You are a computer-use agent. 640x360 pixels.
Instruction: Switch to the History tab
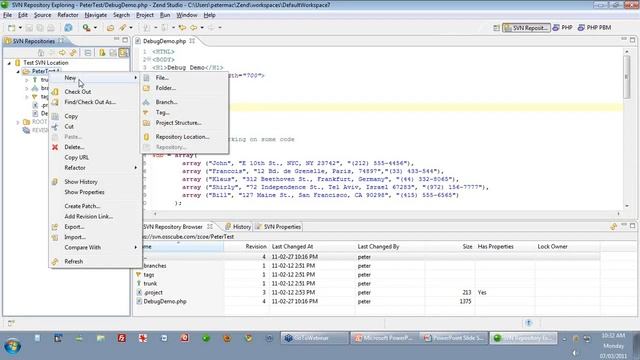[x=238, y=227]
